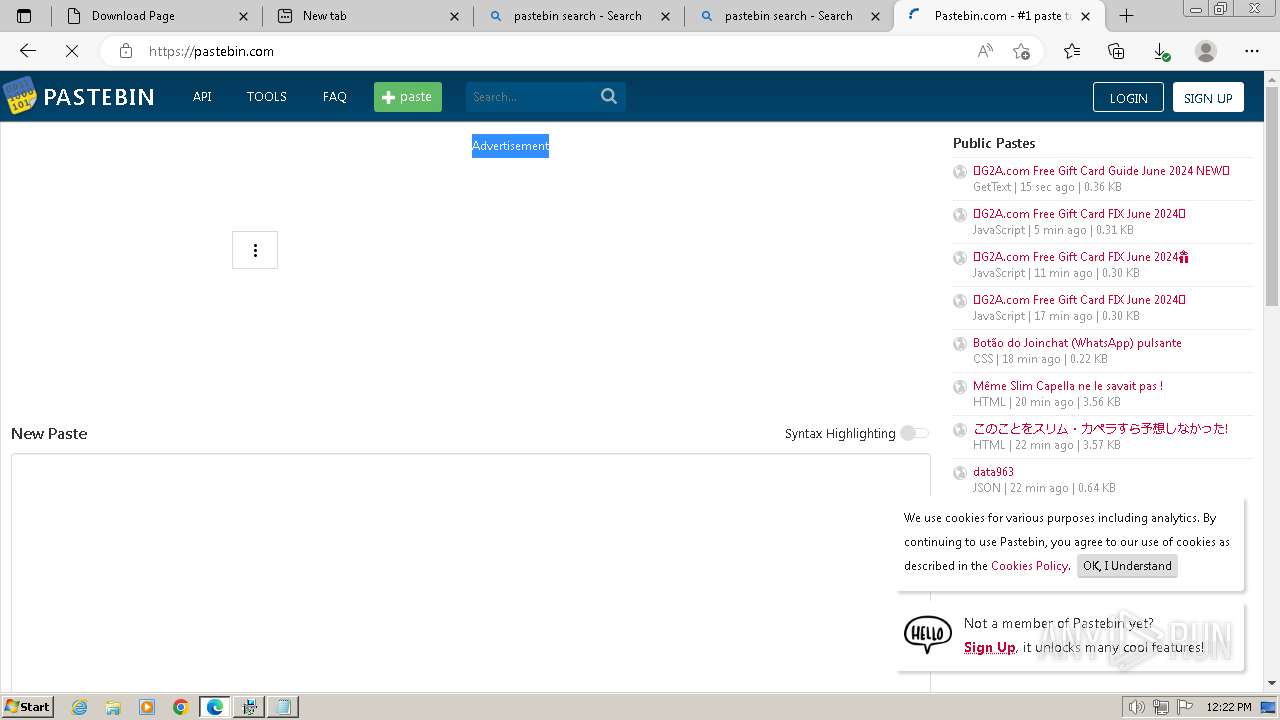The height and width of the screenshot is (720, 1280).
Task: Open the Japanese-titled HTML paste link
Action: pos(1100,429)
